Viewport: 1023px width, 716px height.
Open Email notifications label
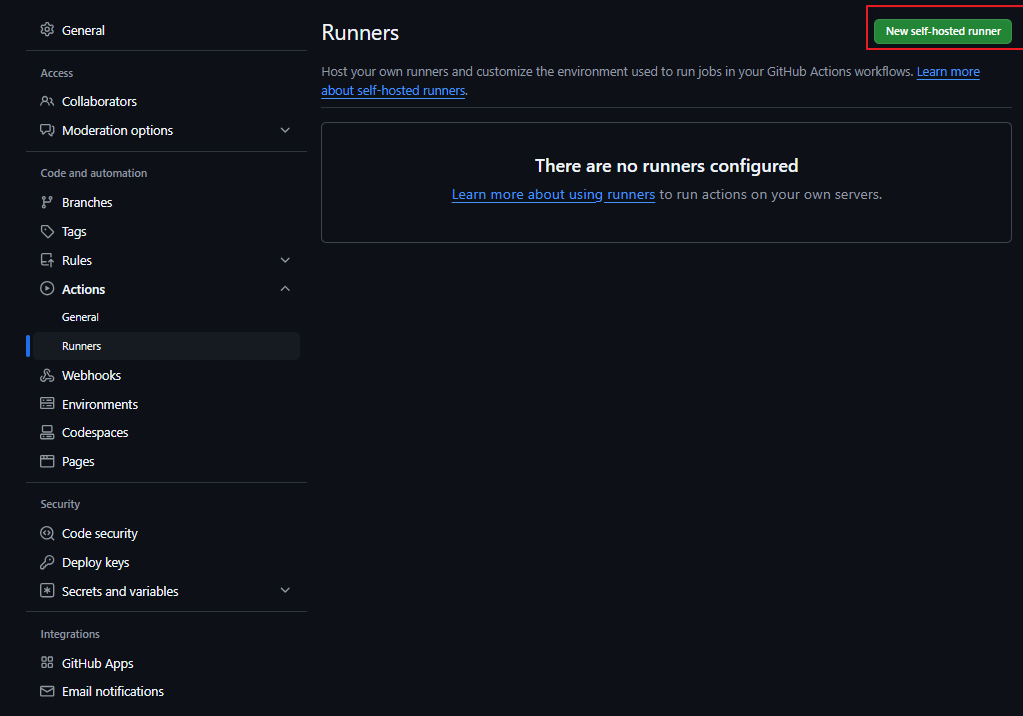tap(112, 692)
